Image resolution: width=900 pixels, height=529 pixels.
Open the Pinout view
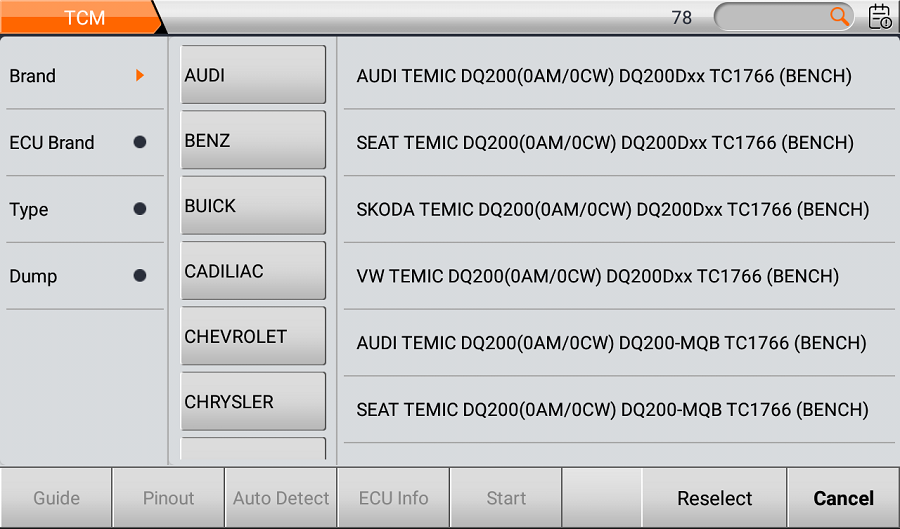coord(168,498)
